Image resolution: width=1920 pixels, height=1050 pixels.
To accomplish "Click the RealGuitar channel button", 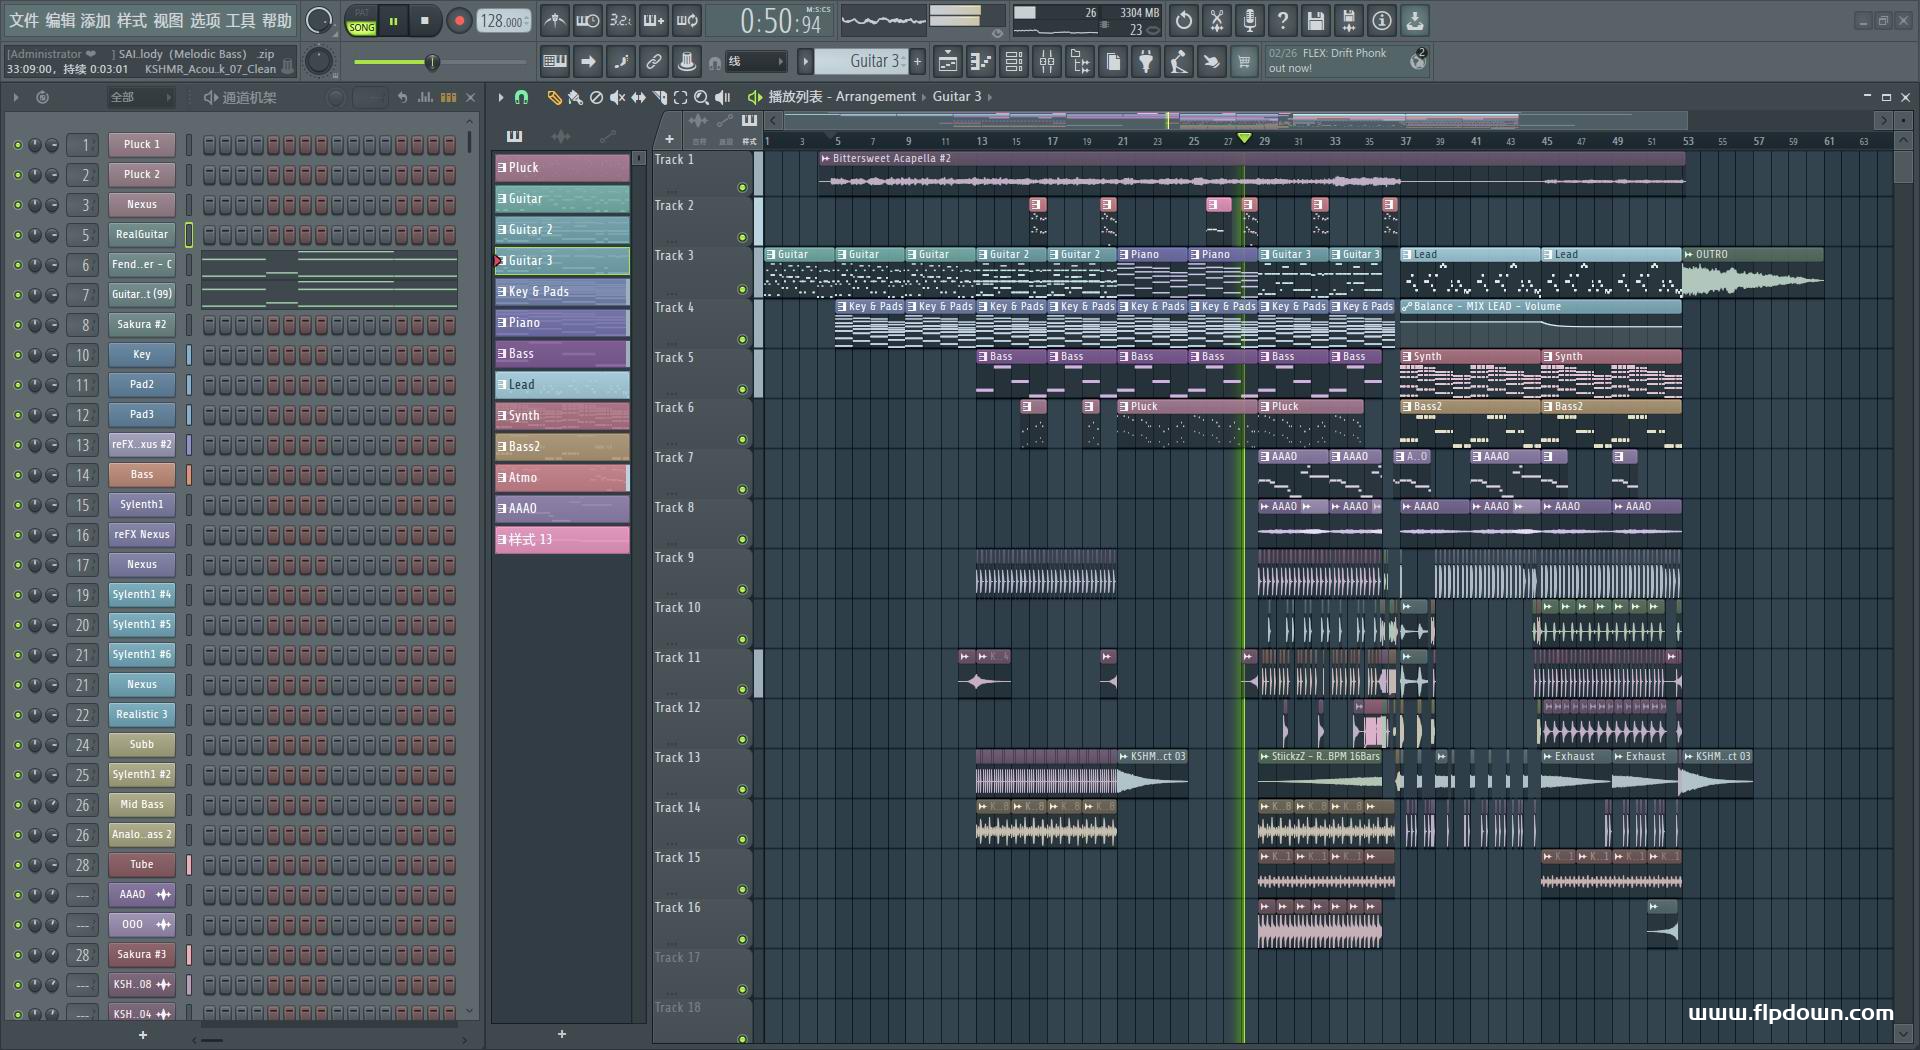I will pos(141,235).
